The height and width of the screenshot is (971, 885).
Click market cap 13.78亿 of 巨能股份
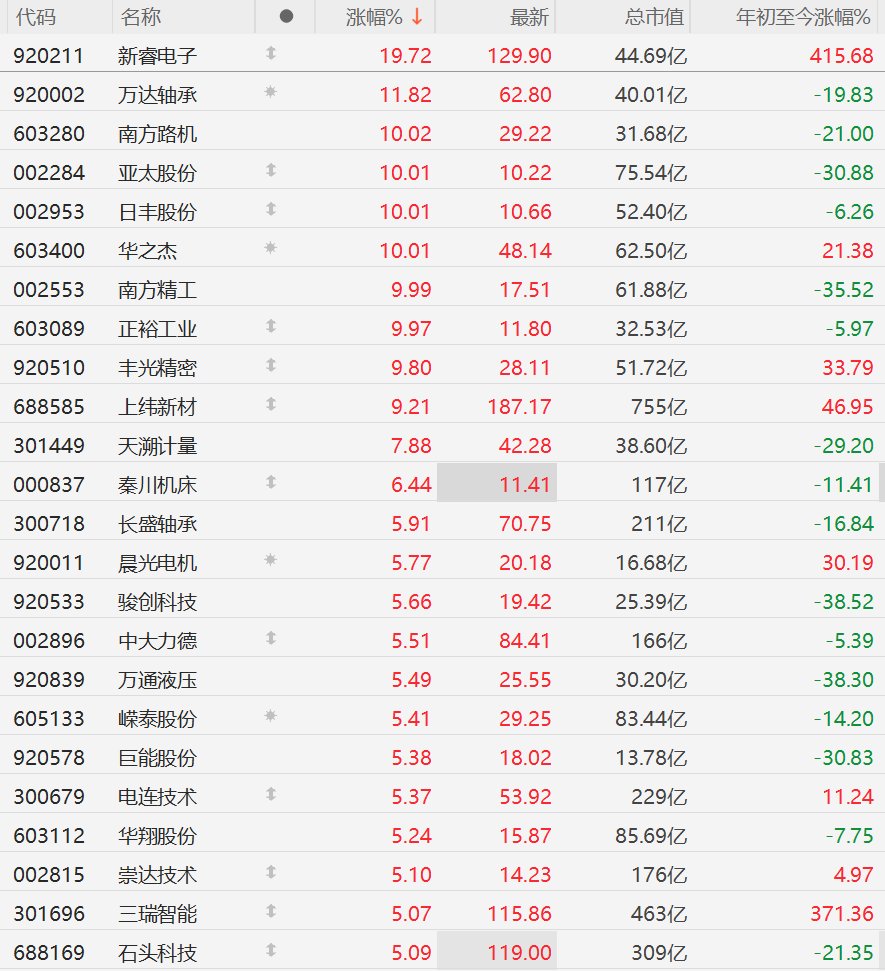651,758
